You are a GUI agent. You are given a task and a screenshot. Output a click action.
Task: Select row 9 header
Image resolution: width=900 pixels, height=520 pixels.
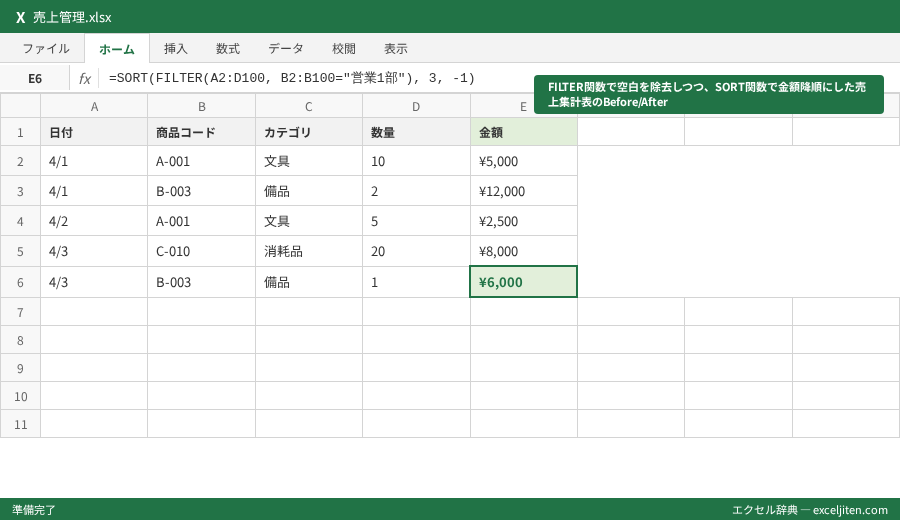coord(20,368)
